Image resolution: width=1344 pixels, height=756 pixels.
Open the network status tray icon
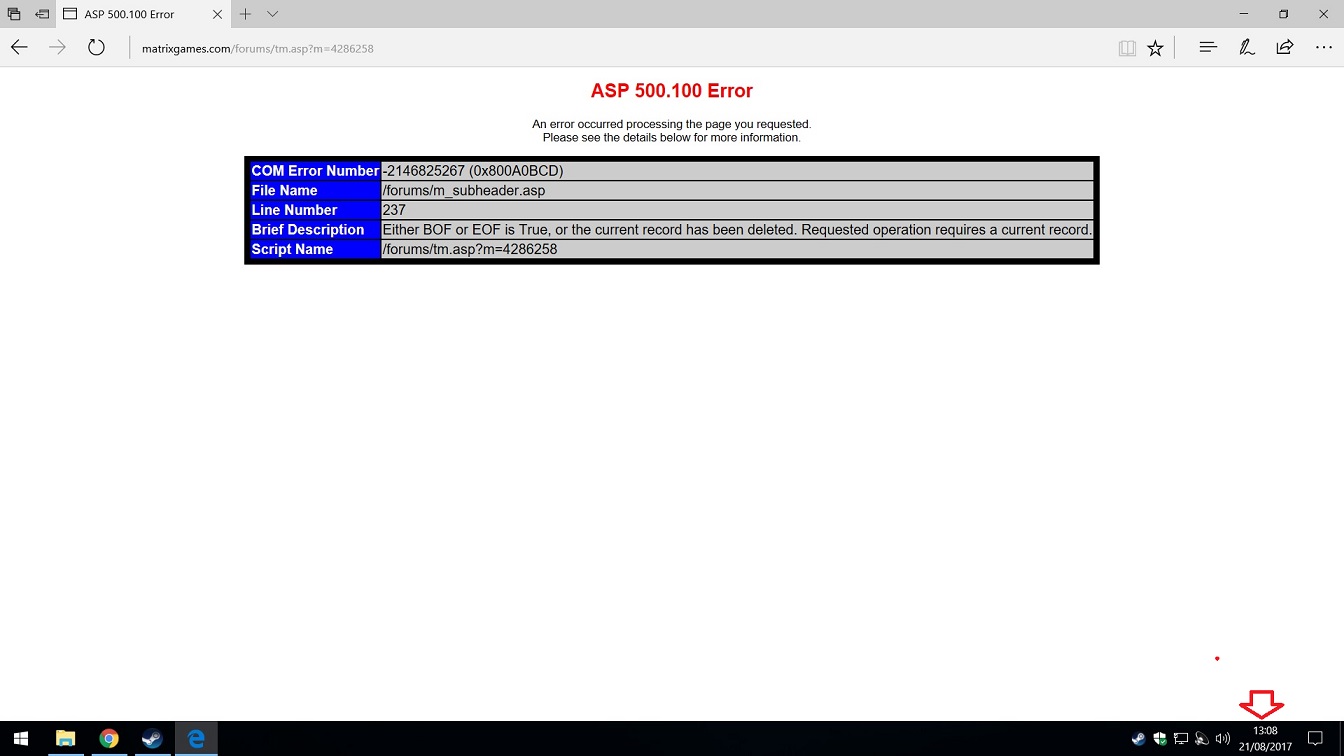click(x=1181, y=739)
